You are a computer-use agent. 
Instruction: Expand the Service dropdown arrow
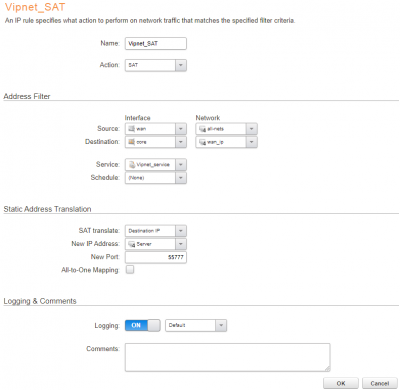pos(181,165)
